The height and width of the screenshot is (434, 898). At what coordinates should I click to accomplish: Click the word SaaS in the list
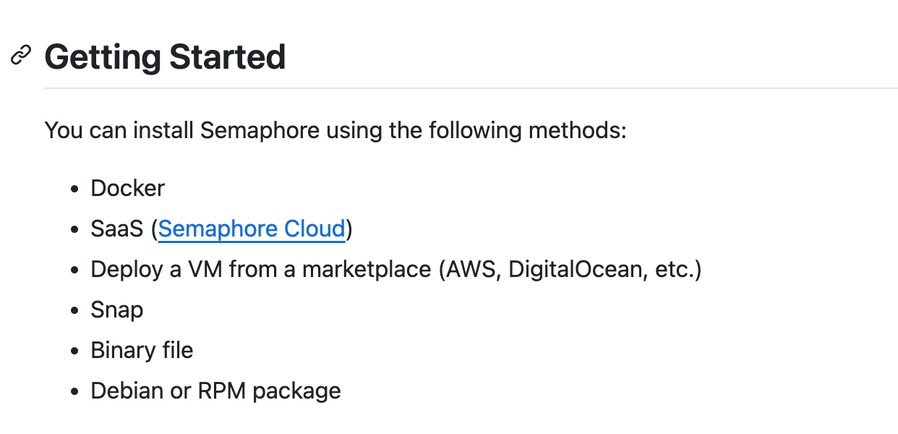(117, 229)
